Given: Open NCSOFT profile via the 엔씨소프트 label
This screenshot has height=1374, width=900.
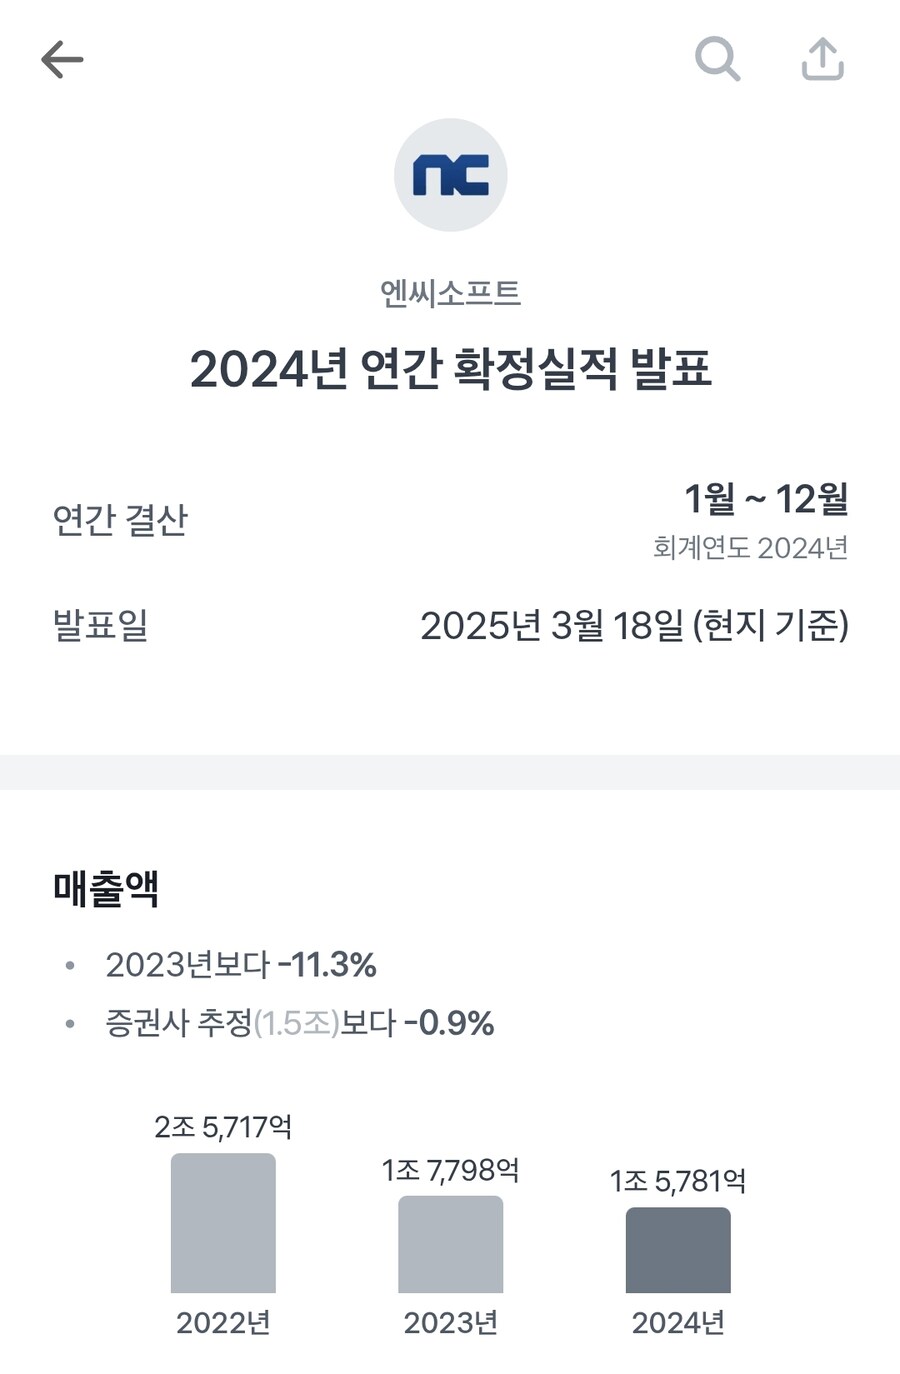Looking at the screenshot, I should (450, 292).
